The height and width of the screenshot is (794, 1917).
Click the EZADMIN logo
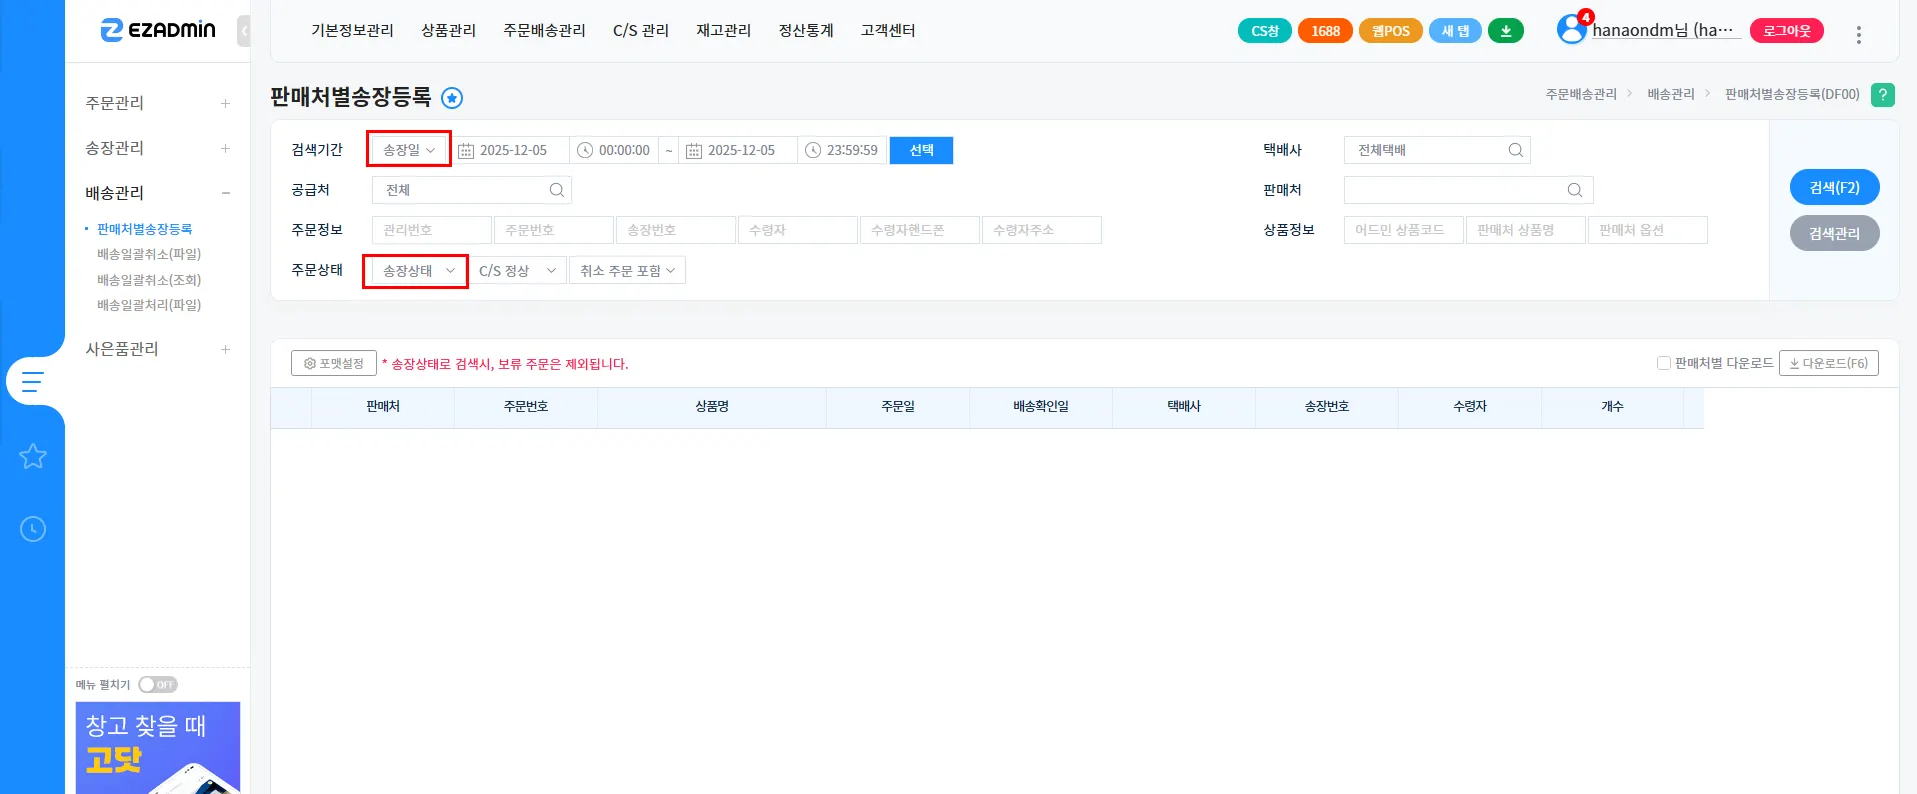point(158,30)
